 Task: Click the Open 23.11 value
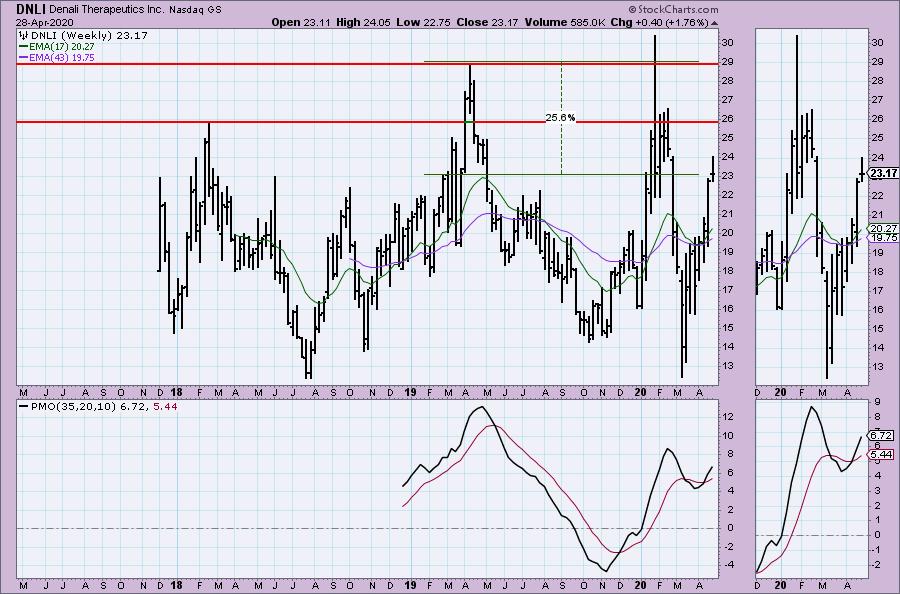(x=301, y=22)
